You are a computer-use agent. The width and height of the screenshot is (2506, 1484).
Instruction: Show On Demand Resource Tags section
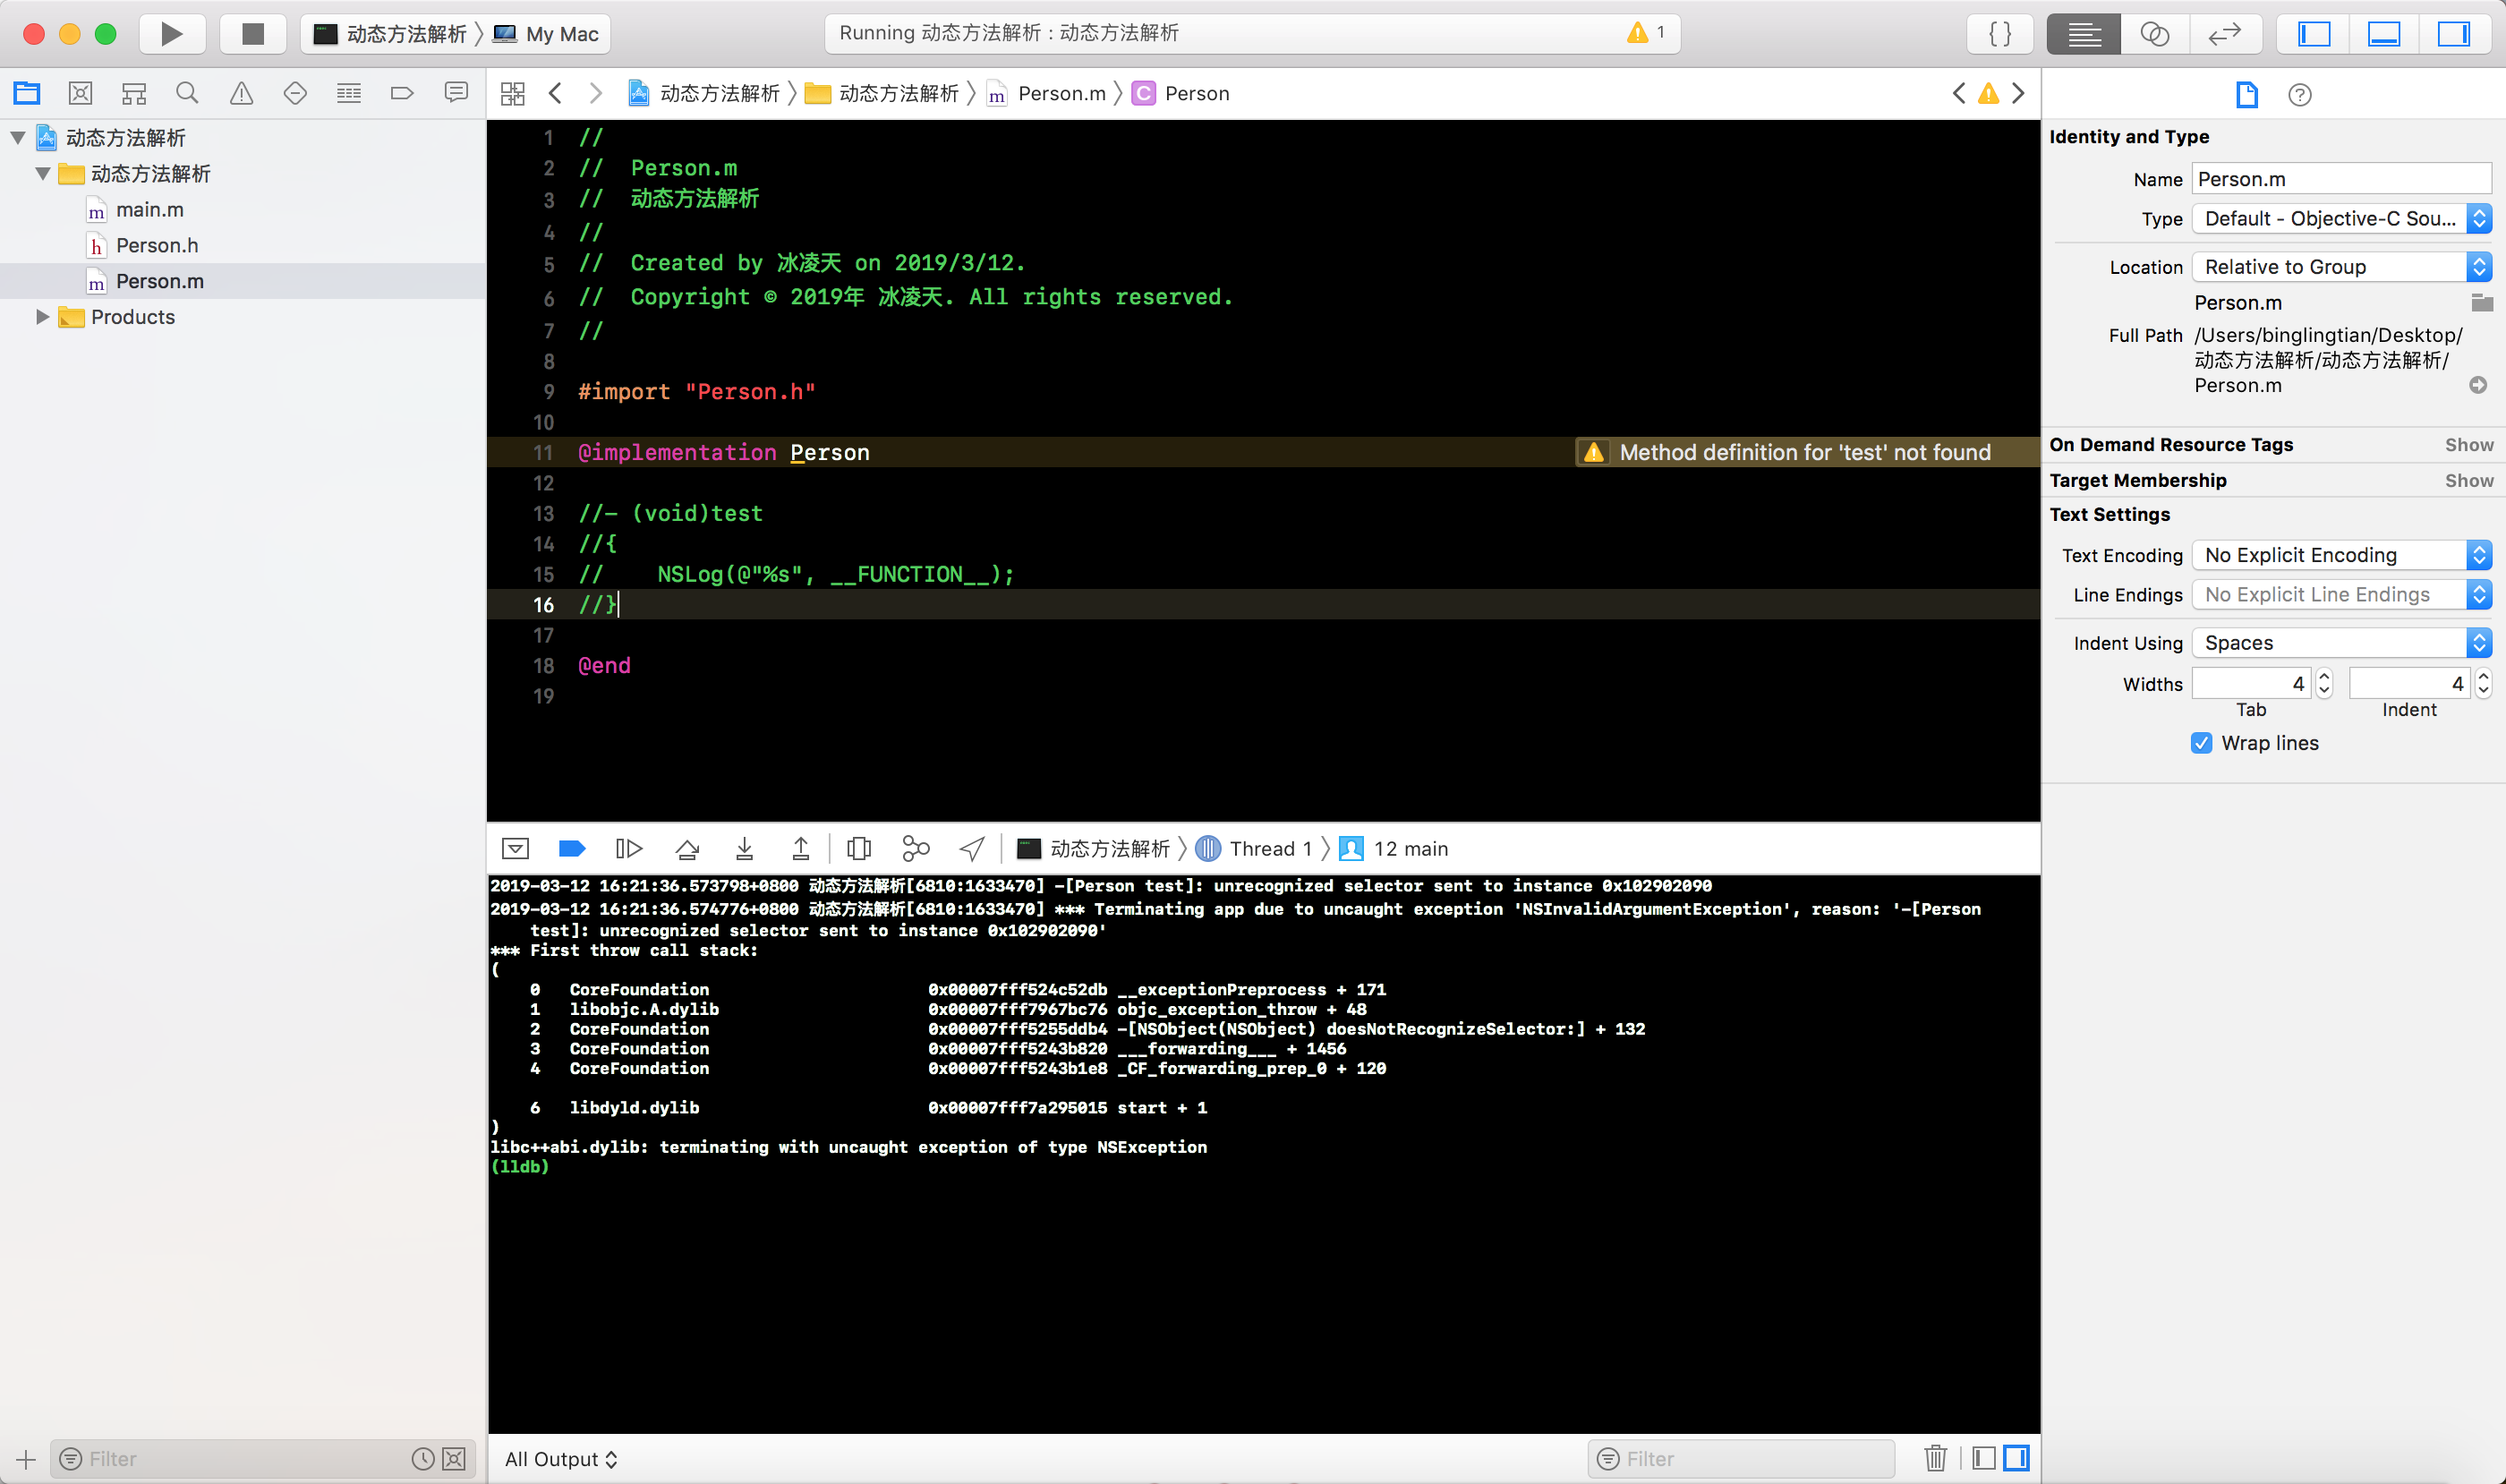[2468, 445]
